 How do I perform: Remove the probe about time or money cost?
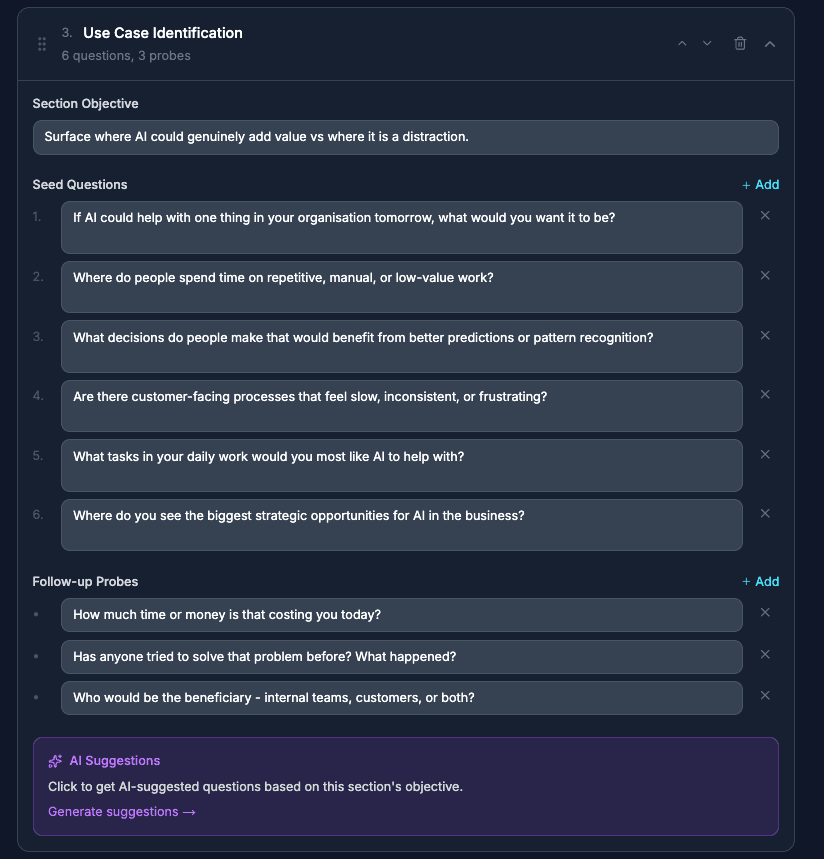(x=765, y=614)
